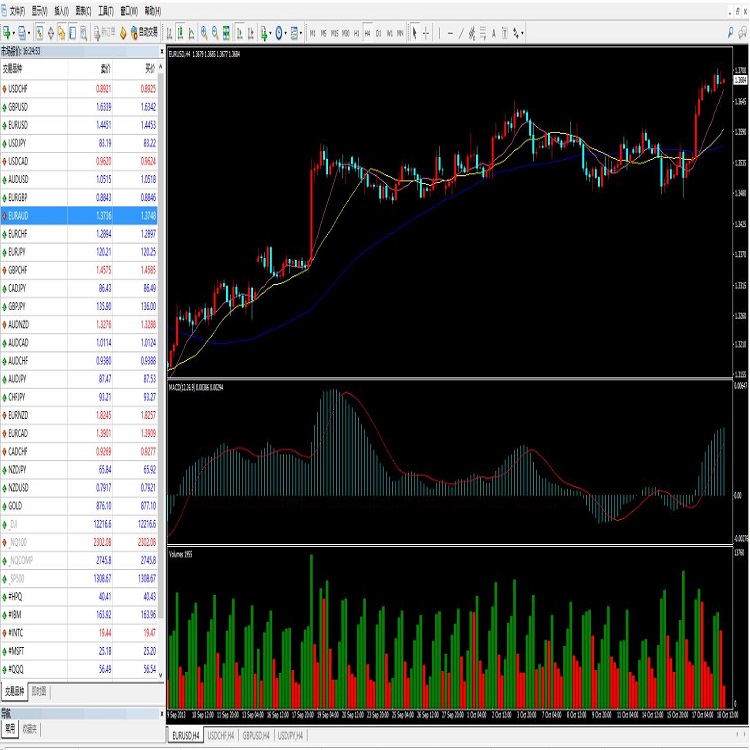Expand the Indicators dropdown arrow
This screenshot has width=750, height=750.
tap(271, 33)
